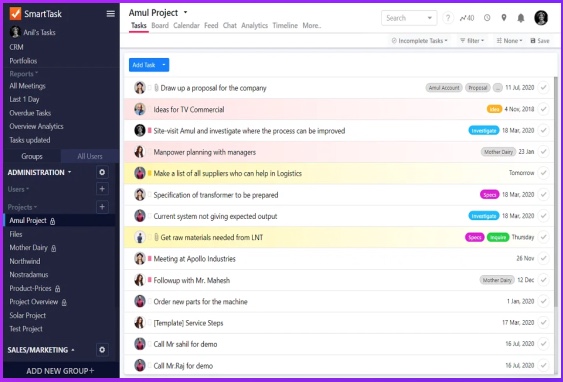The height and width of the screenshot is (382, 563).
Task: Mark 'Ideas for TV Commercial' task complete
Action: coord(544,109)
